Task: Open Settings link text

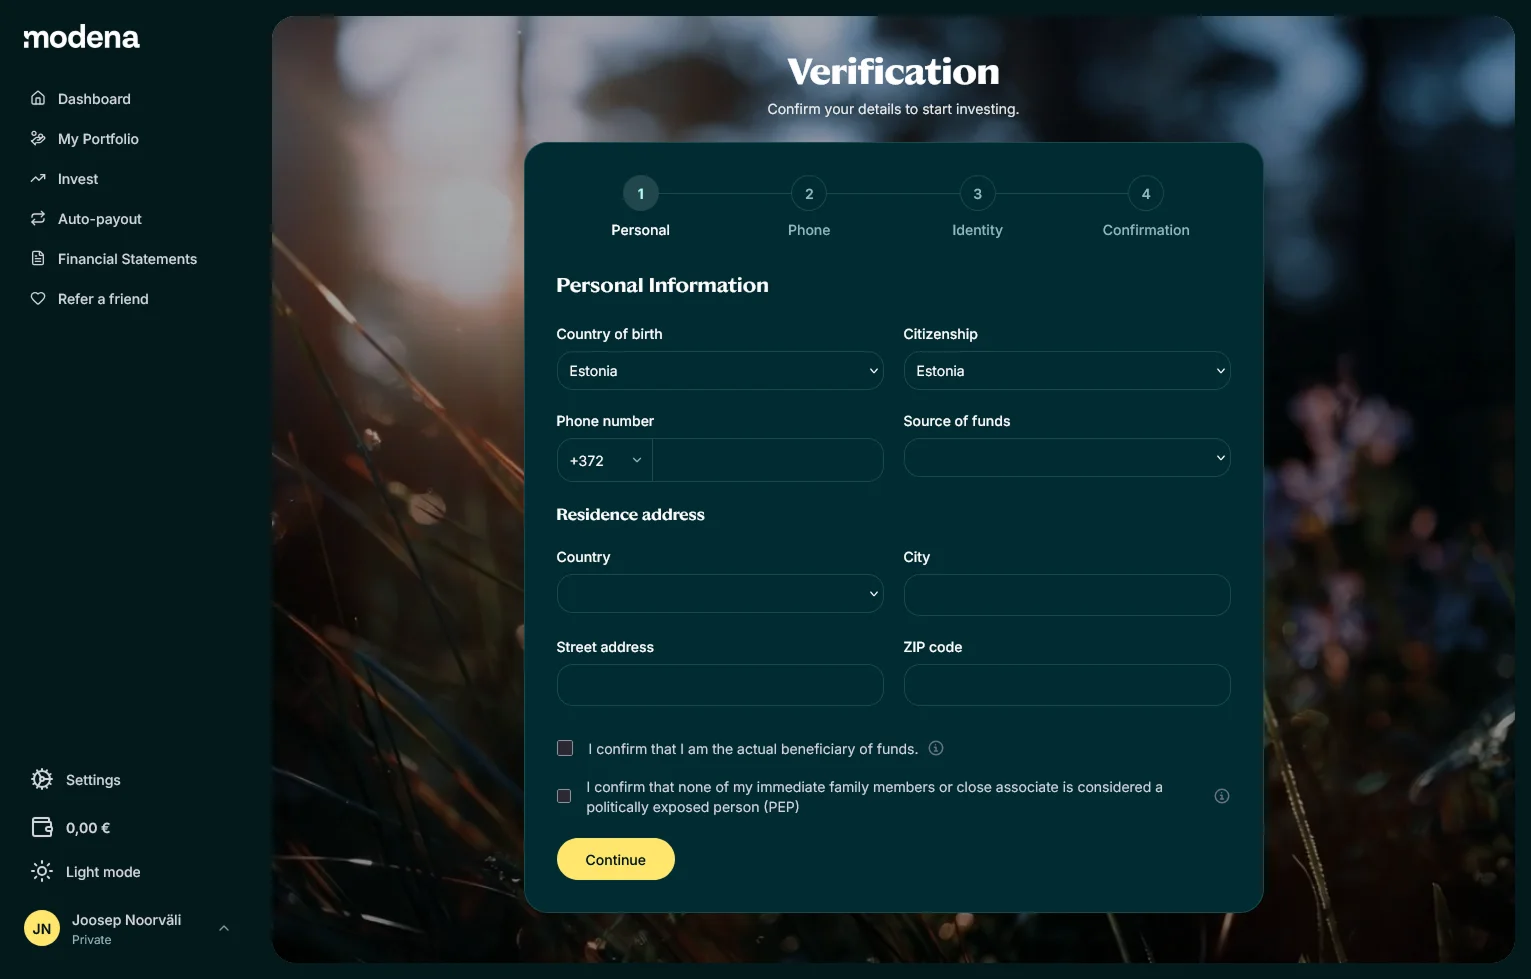Action: click(93, 780)
